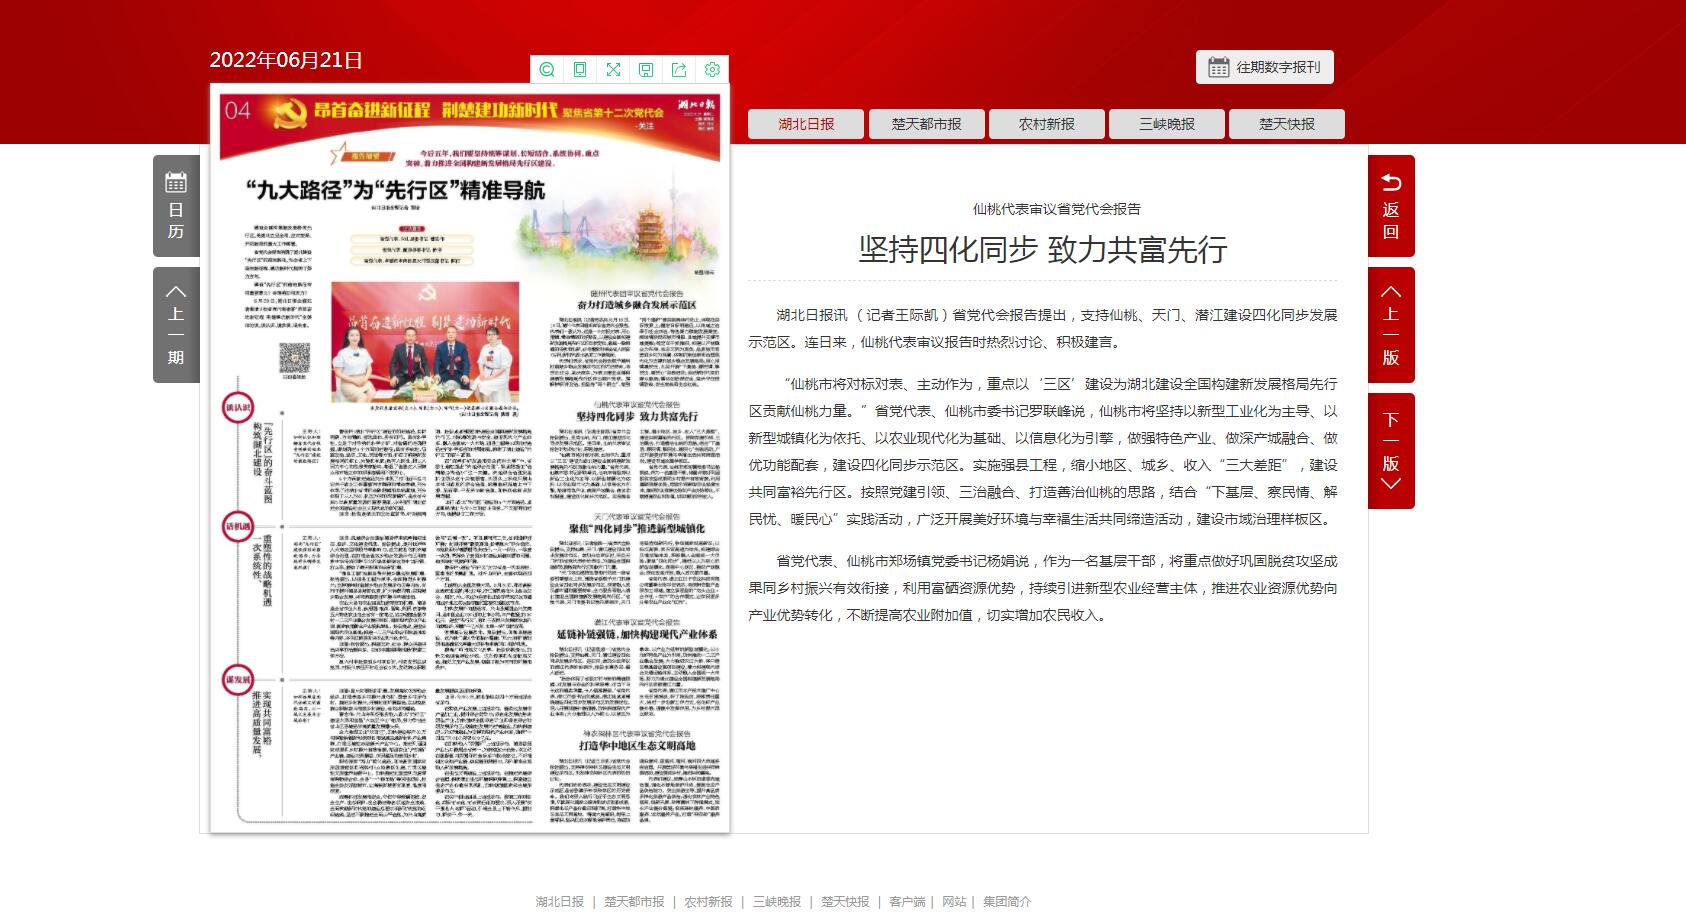Open 打造华中地区生态文明高地 article on page
The image size is (1686, 919).
pos(636,746)
